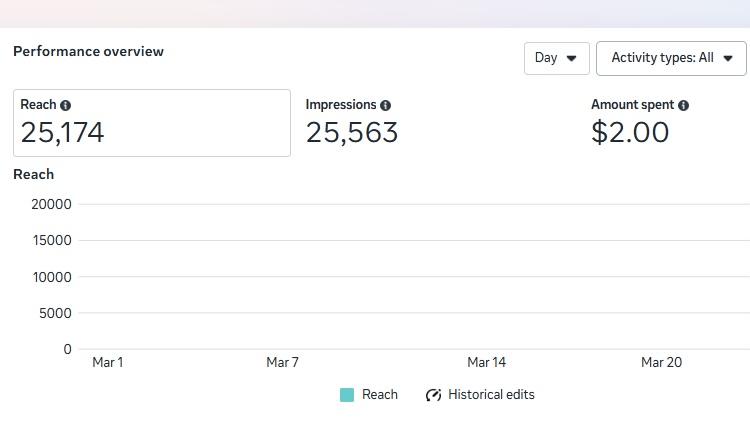750x435 pixels.
Task: Expand the Activity types: All filter
Action: coord(671,58)
